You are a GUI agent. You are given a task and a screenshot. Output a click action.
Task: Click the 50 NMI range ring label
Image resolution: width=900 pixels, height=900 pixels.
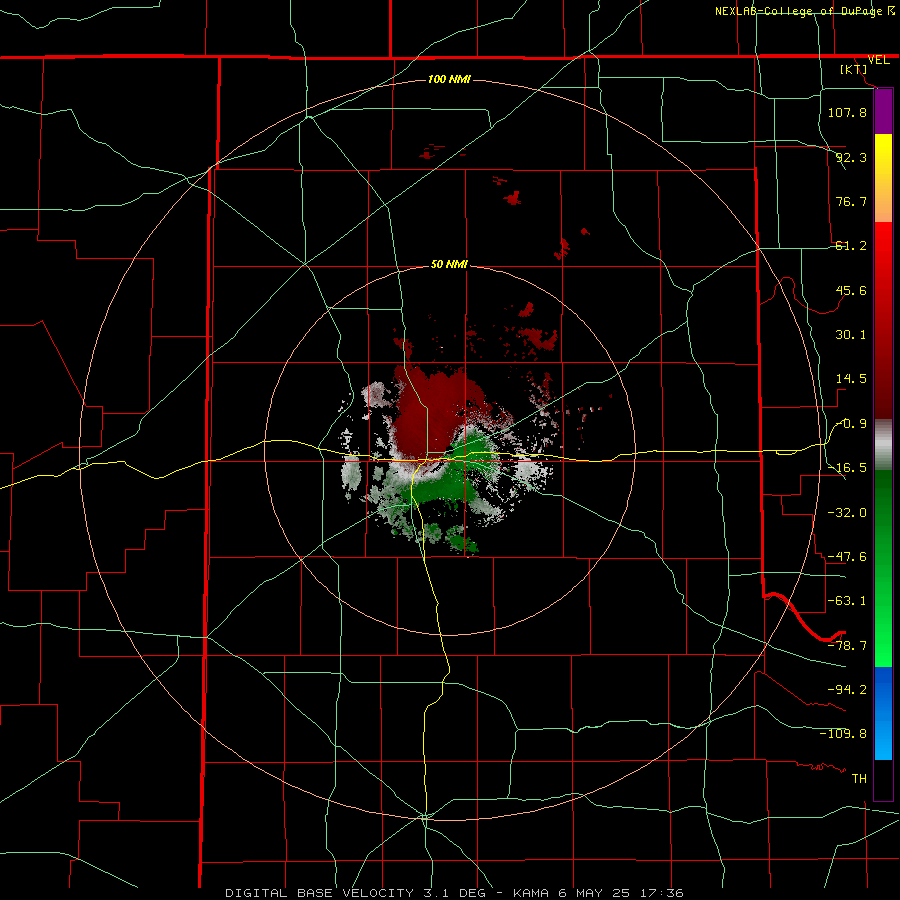449,265
